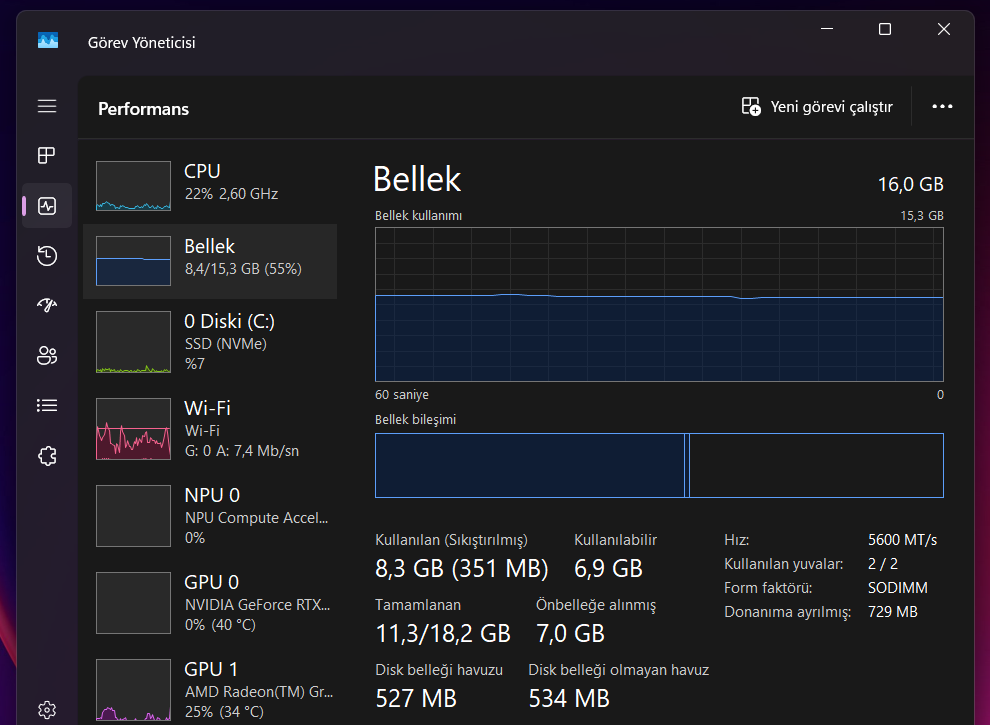Close the Task Manager window
The width and height of the screenshot is (990, 725).
pyautogui.click(x=944, y=29)
